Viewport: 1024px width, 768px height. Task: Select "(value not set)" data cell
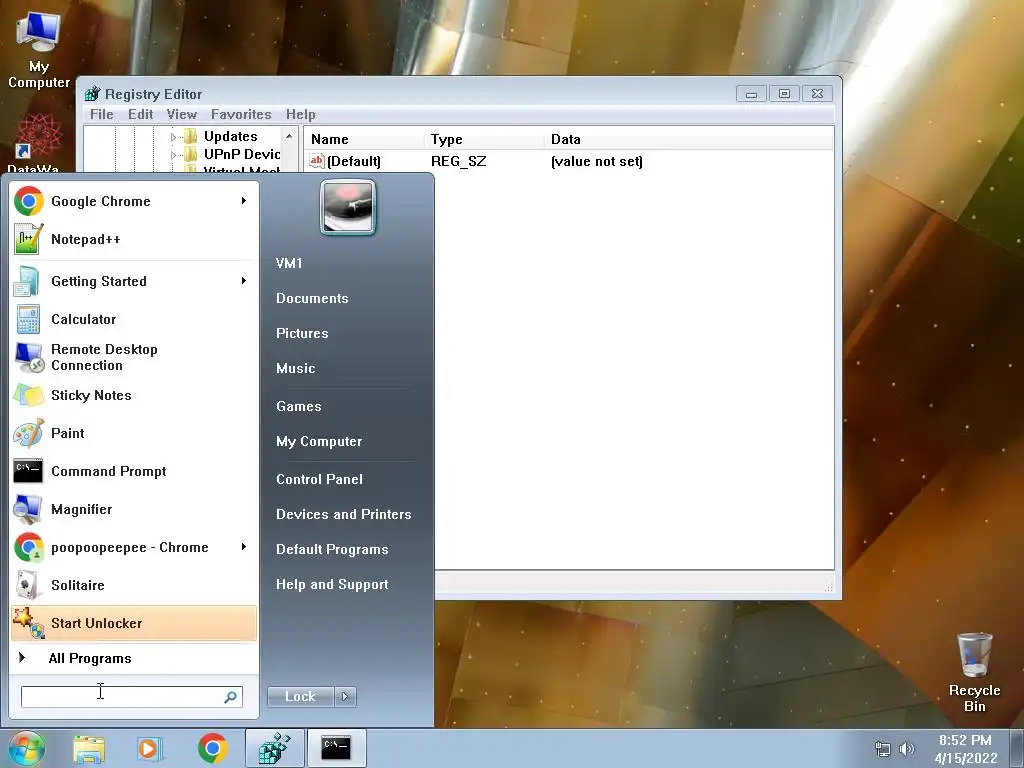click(596, 161)
